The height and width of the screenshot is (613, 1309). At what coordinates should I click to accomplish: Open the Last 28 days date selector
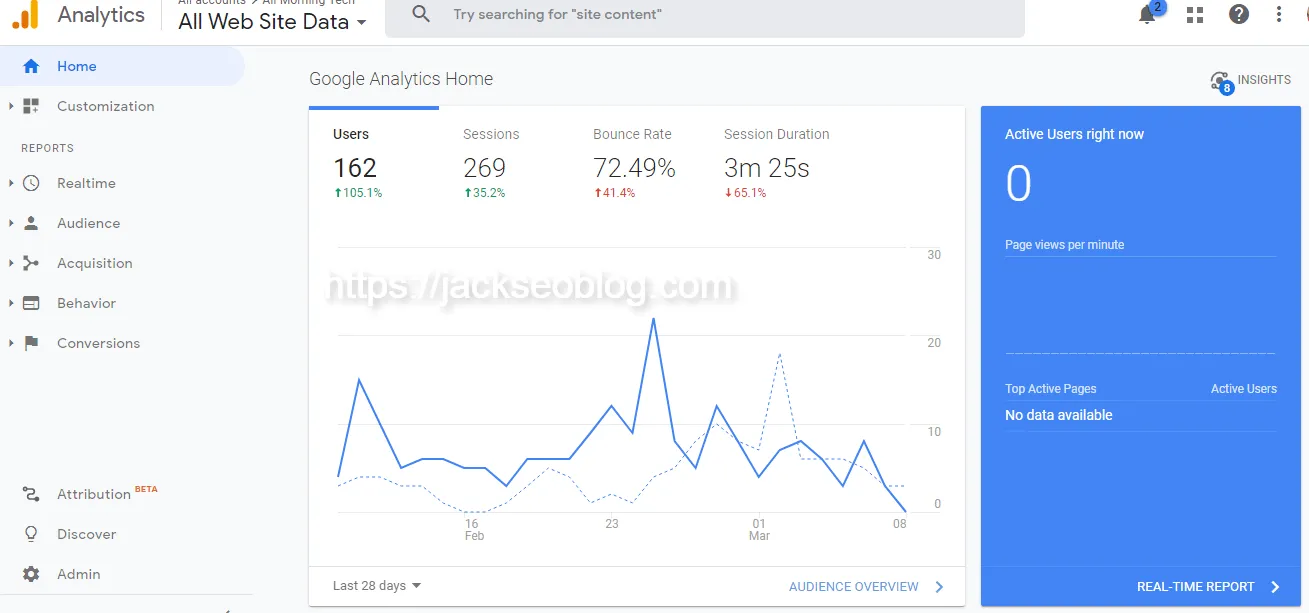[x=374, y=585]
